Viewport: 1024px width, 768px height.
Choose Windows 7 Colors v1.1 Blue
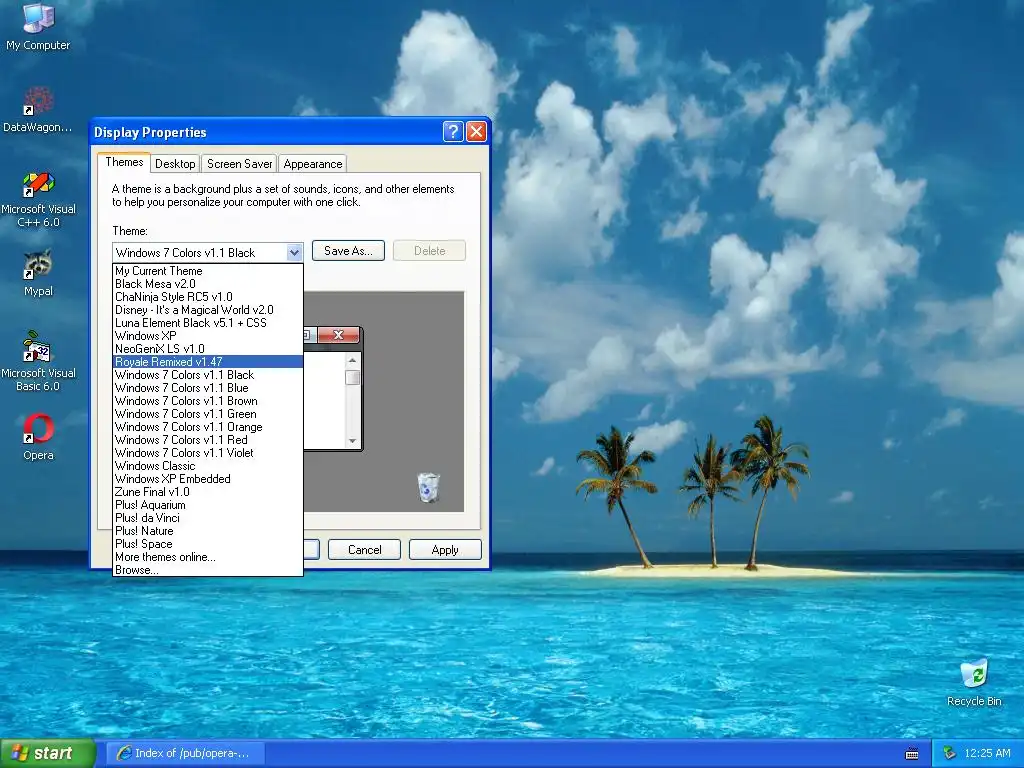(x=208, y=388)
